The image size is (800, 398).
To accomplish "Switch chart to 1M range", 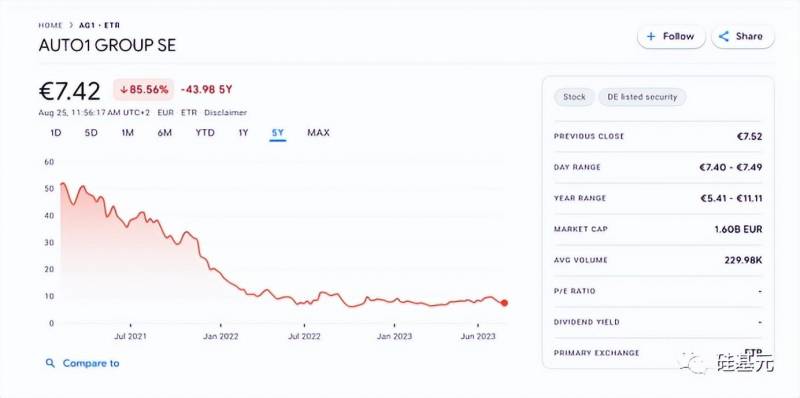I will (x=128, y=133).
